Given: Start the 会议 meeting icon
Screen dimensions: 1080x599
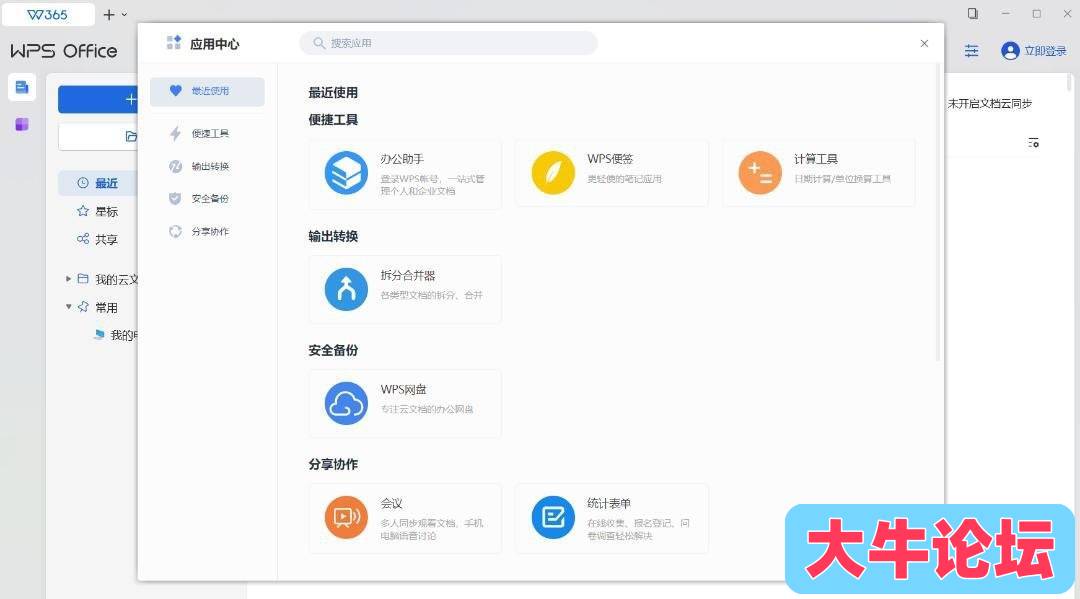Looking at the screenshot, I should click(346, 517).
